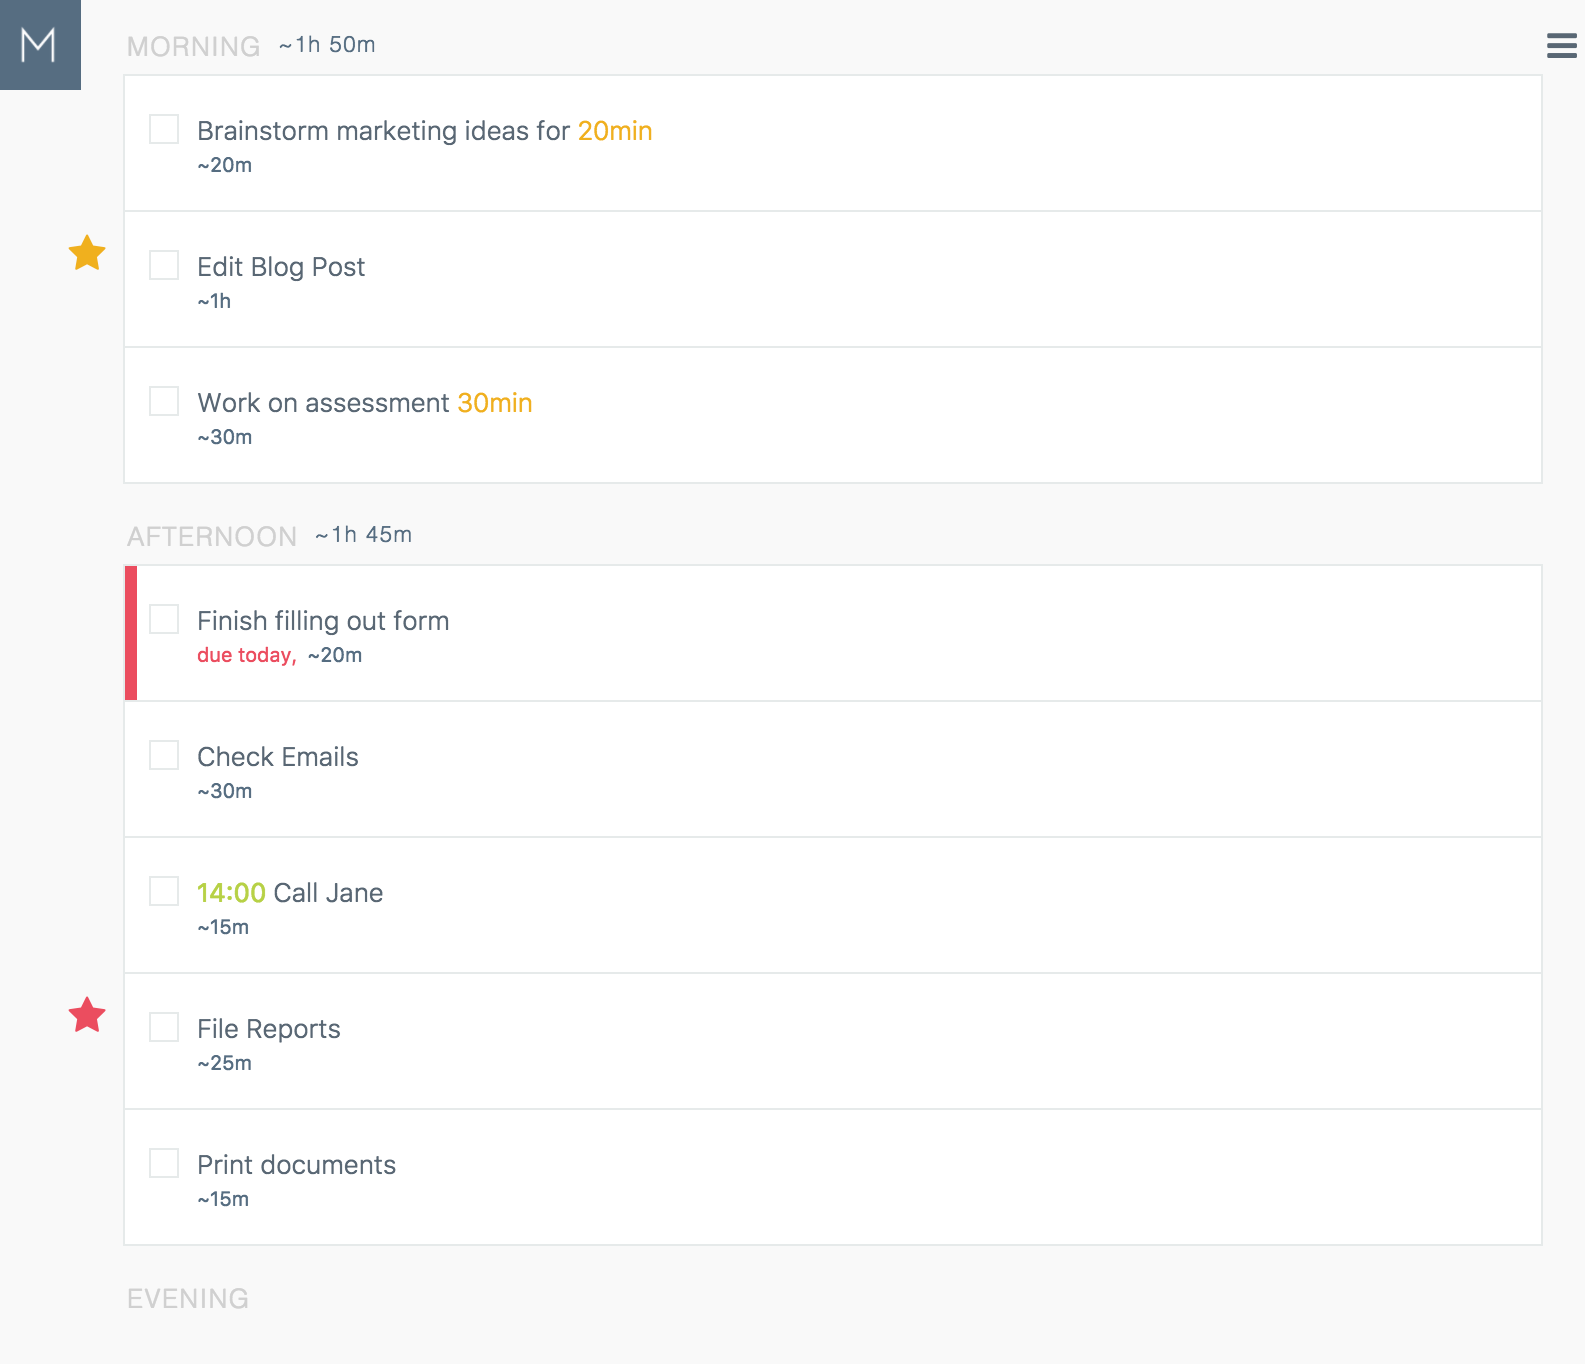Check the Print documents checkbox

pos(164,1163)
